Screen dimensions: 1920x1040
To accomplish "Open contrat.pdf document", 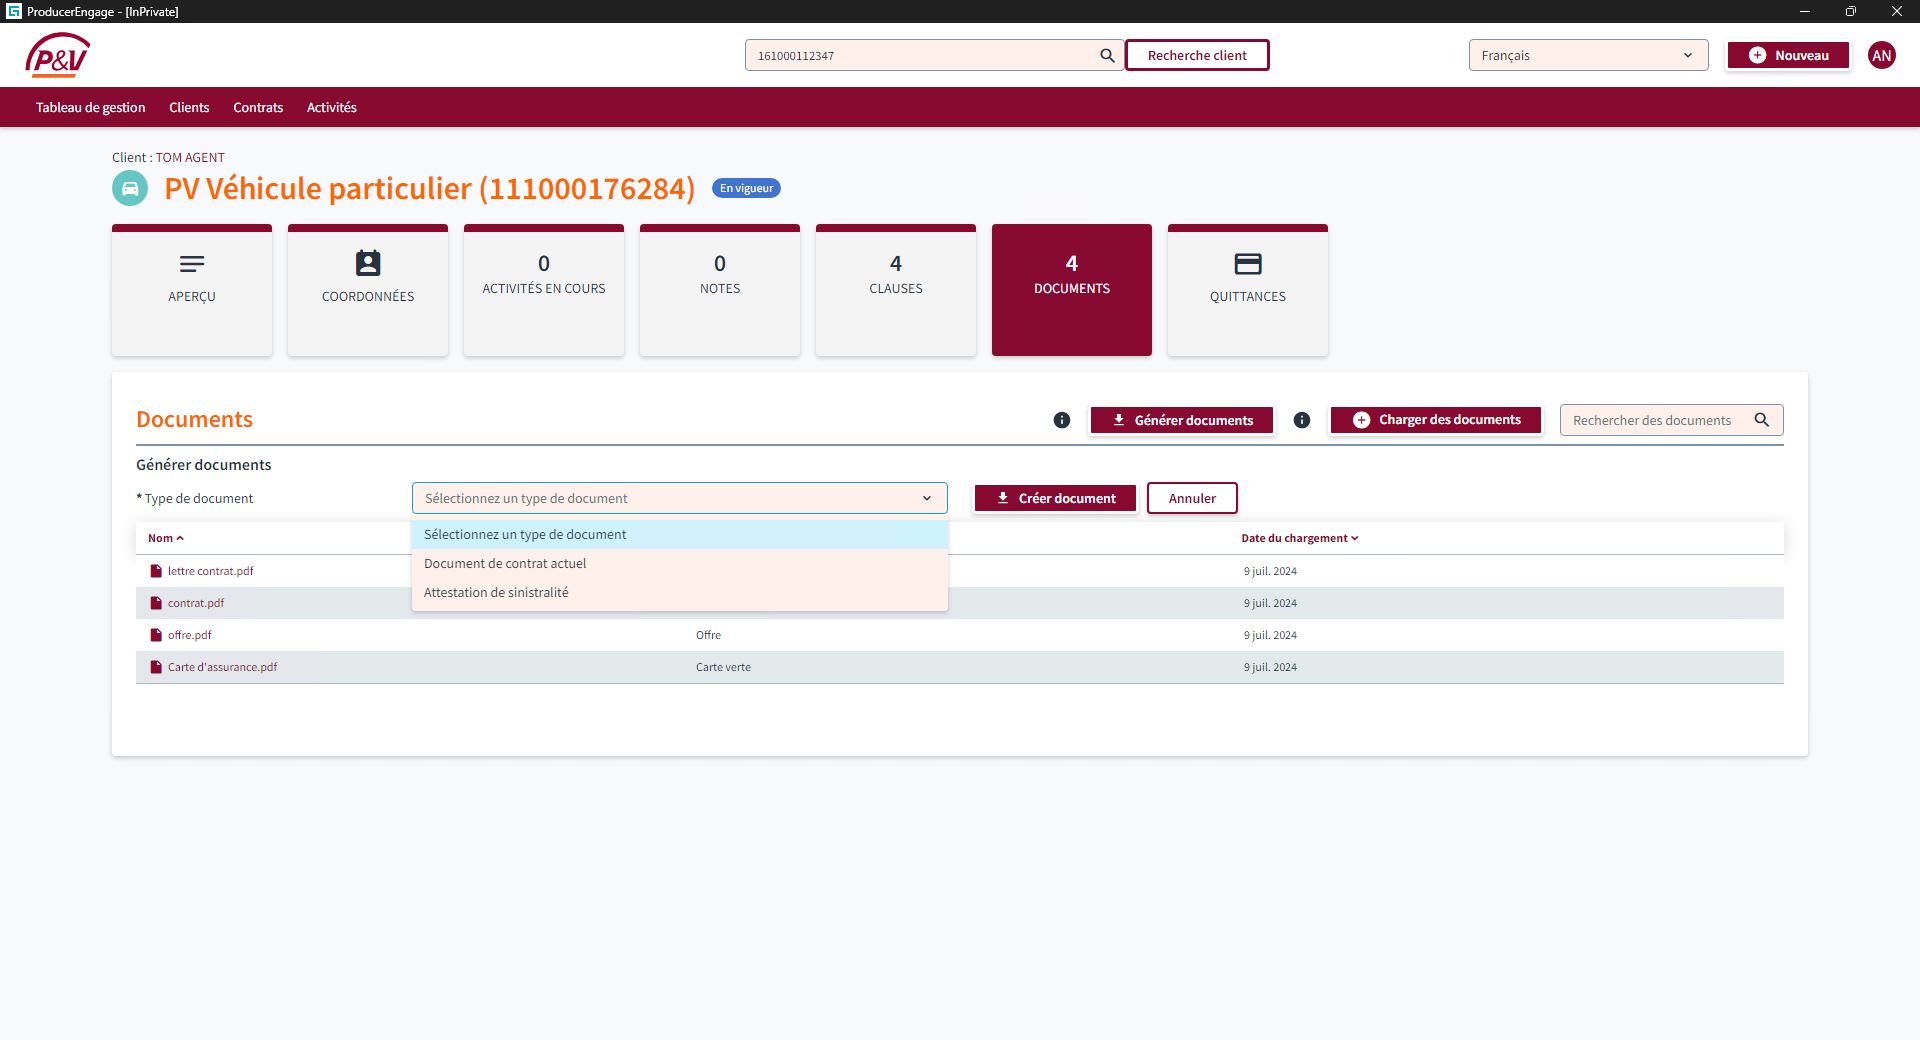I will pyautogui.click(x=196, y=603).
